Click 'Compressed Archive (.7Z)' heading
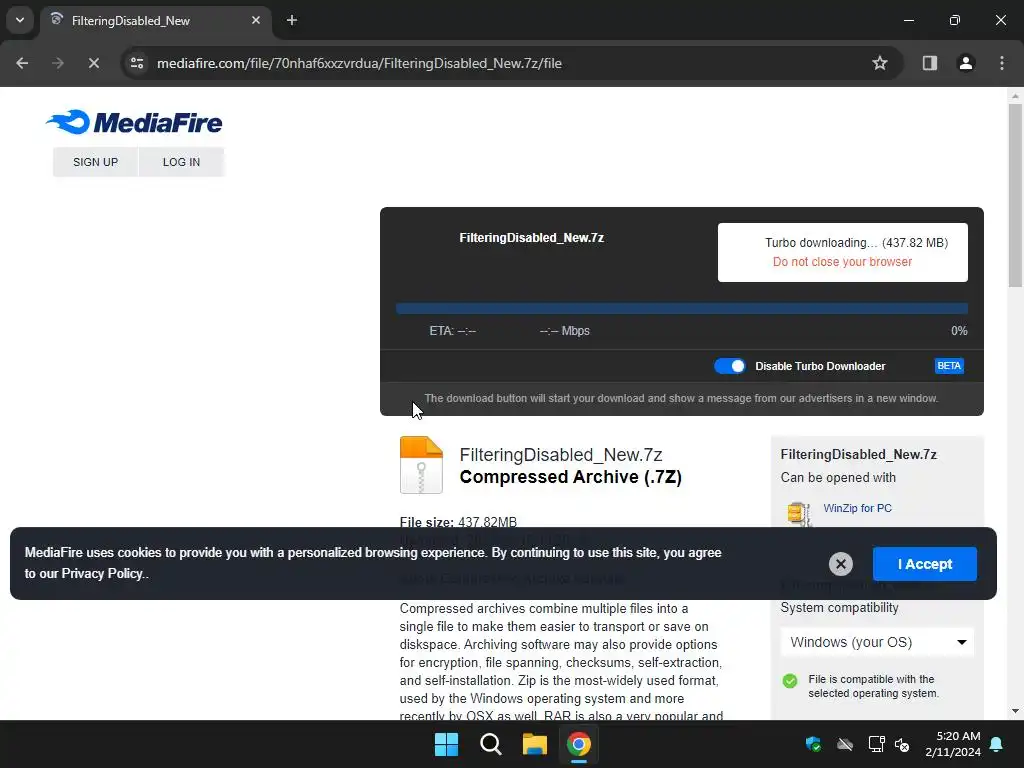The image size is (1024, 768). click(x=571, y=477)
